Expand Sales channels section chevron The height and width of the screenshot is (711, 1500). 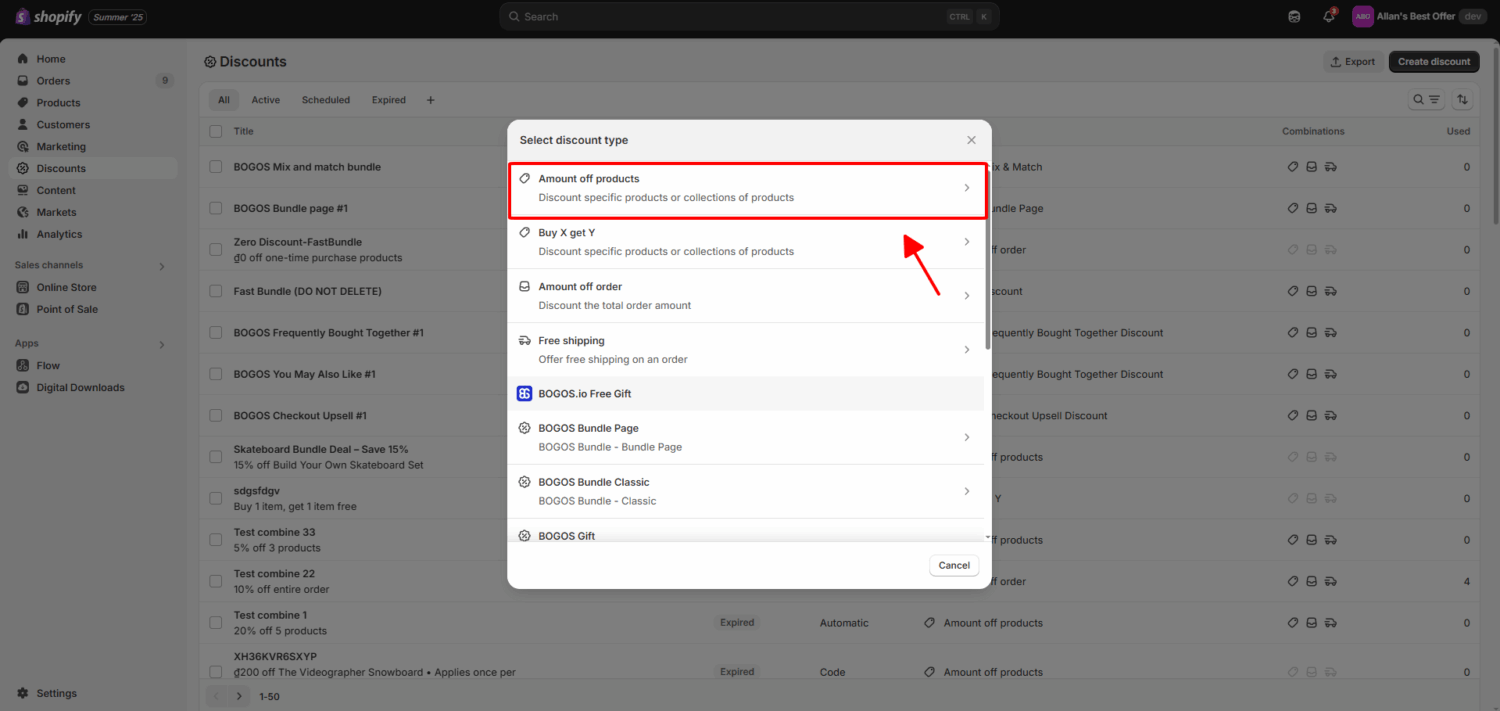click(162, 266)
